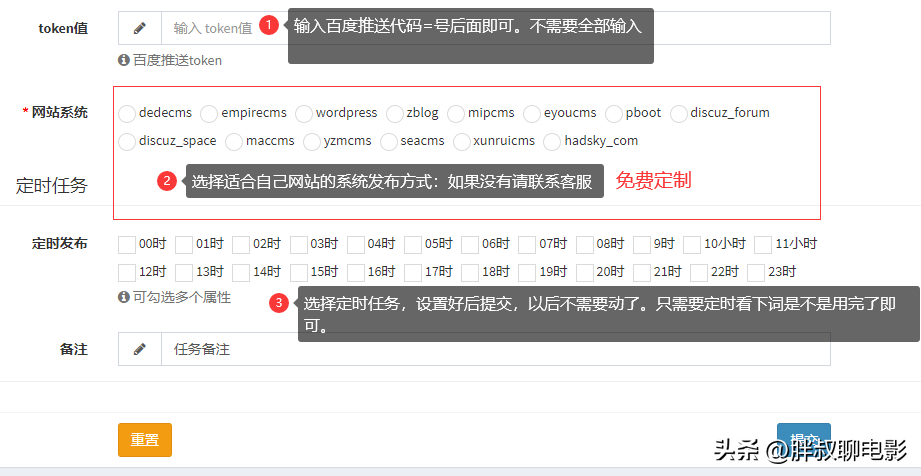
Task: Check the 00时 publish hour box
Action: pos(127,244)
